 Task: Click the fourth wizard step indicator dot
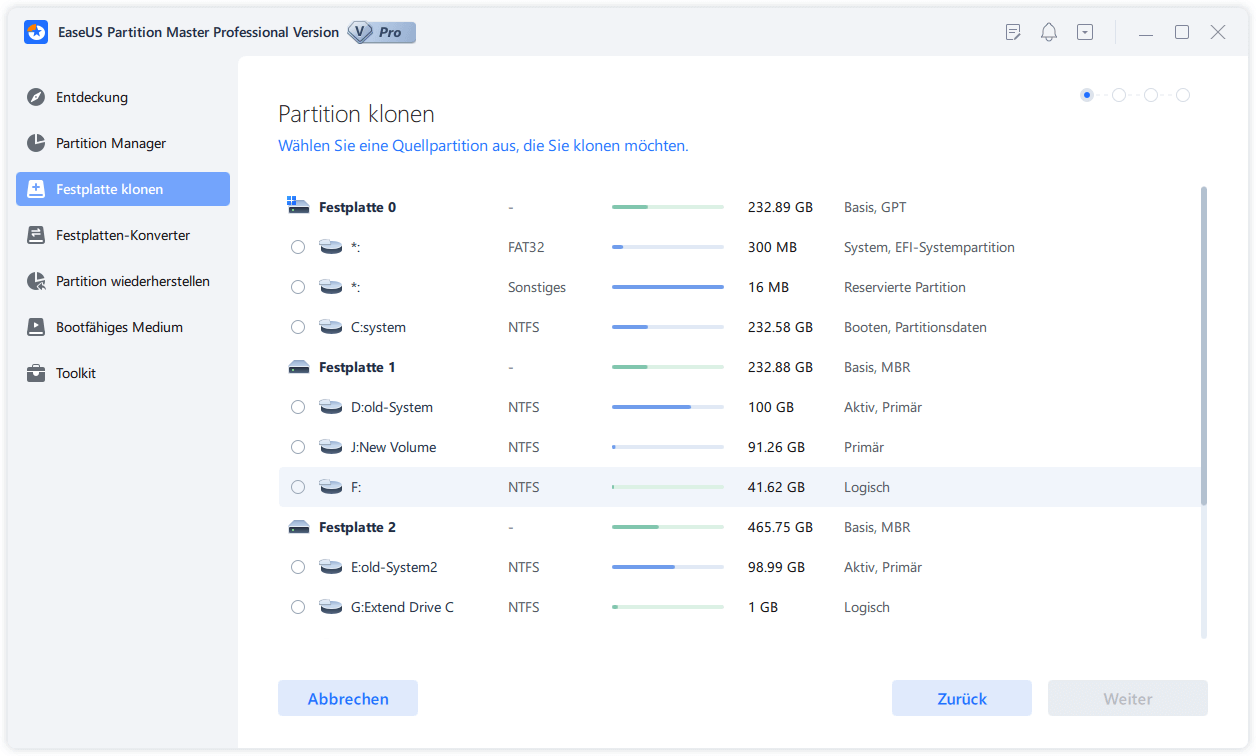pyautogui.click(x=1183, y=95)
